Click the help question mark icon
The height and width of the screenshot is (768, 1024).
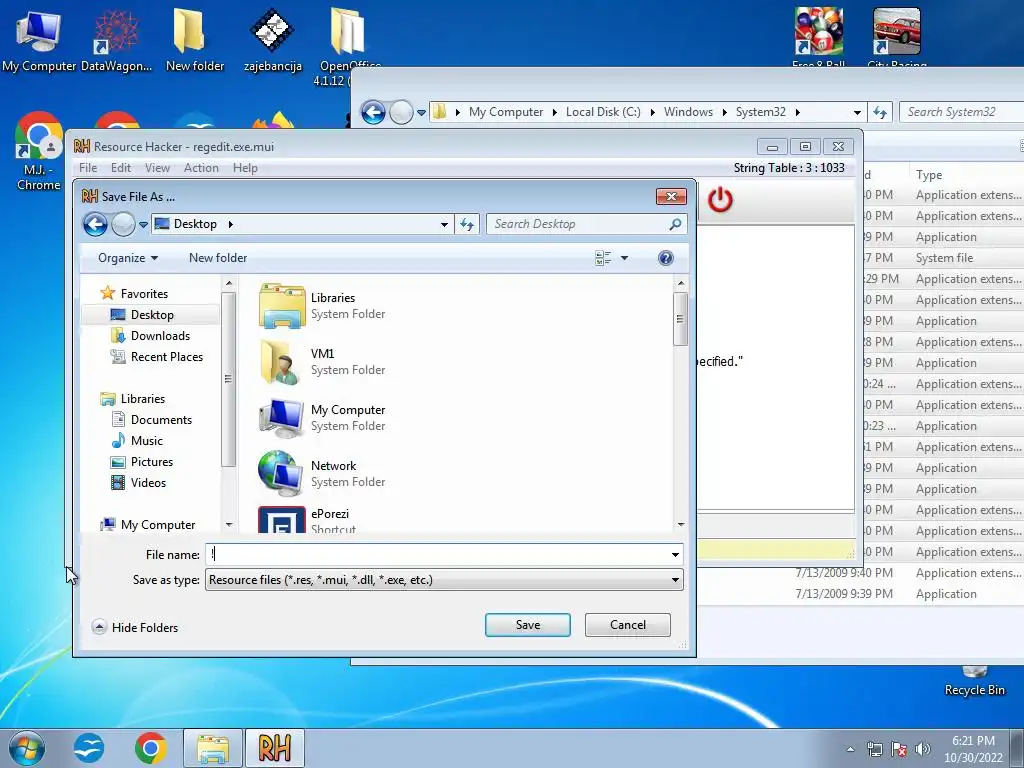[665, 258]
